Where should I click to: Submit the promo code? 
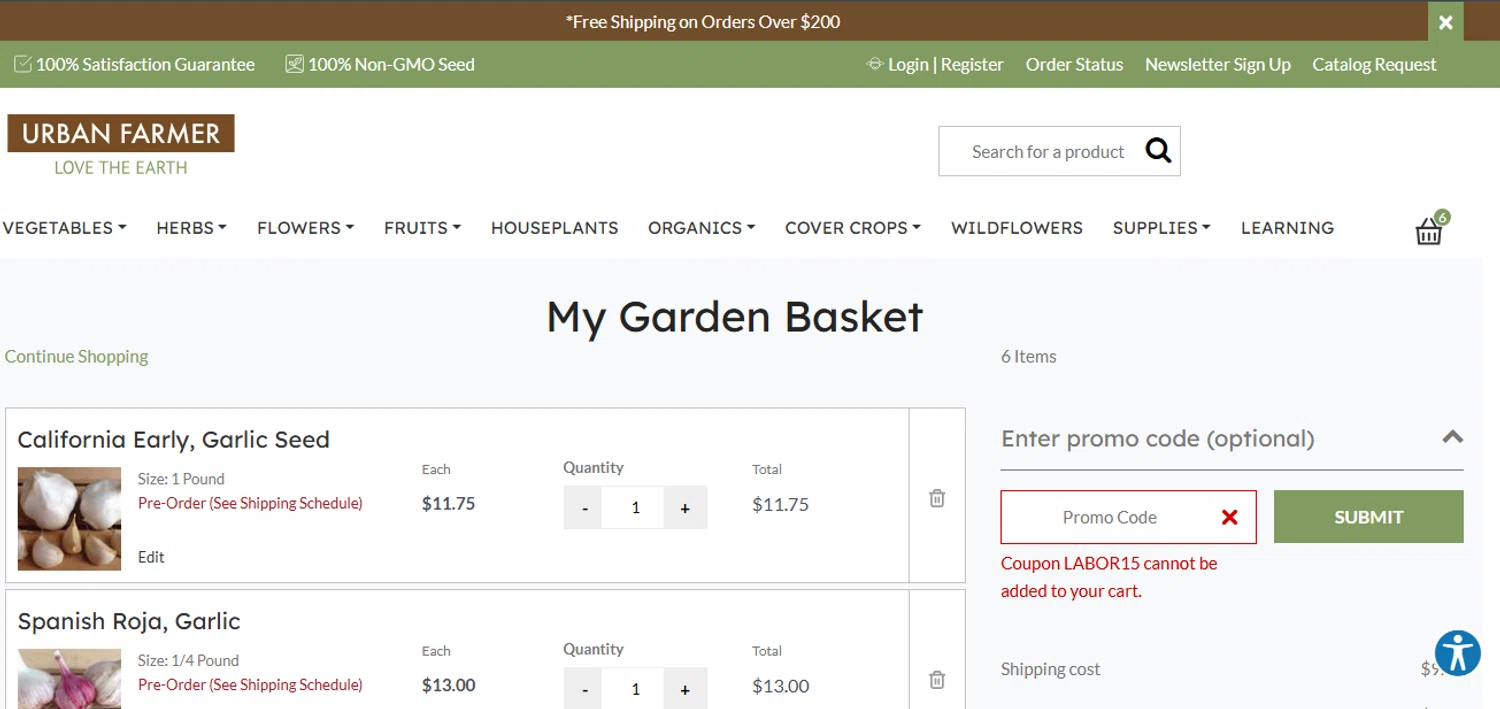1368,517
